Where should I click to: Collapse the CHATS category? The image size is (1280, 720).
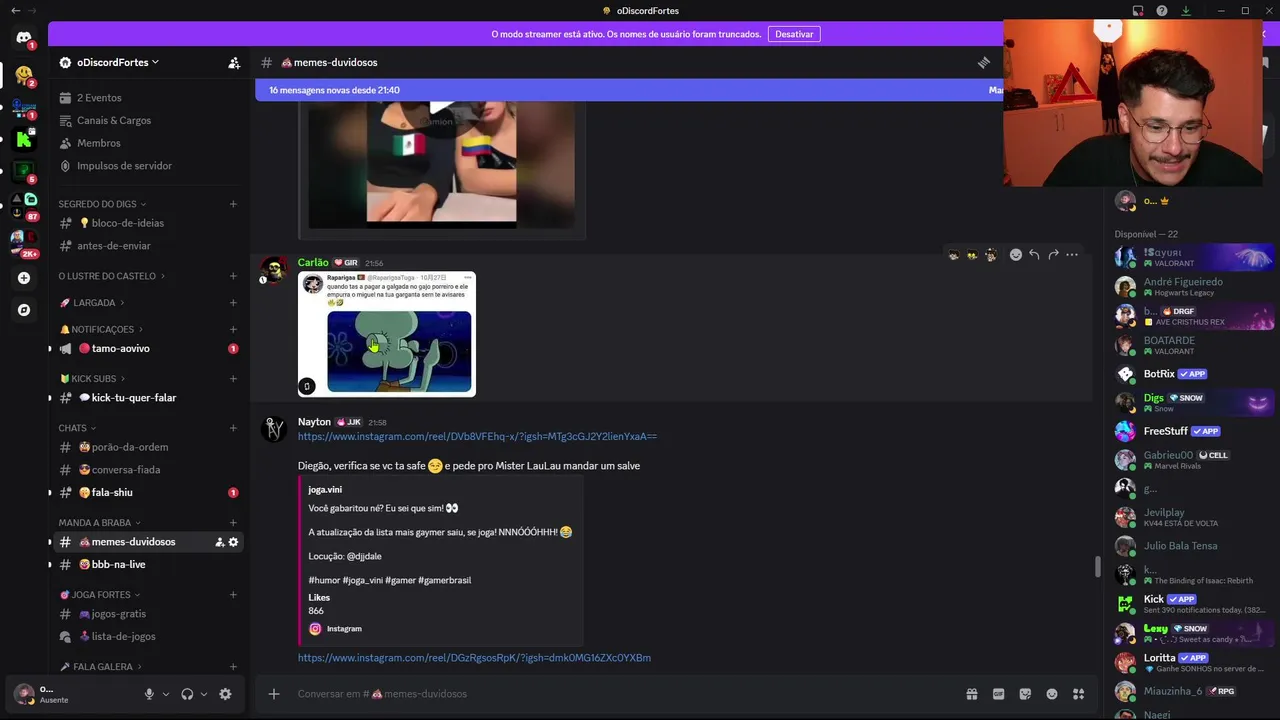pyautogui.click(x=78, y=428)
